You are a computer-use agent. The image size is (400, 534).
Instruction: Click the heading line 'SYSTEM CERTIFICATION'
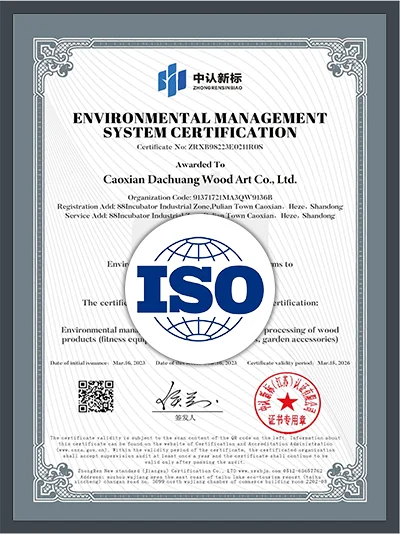[x=200, y=132]
